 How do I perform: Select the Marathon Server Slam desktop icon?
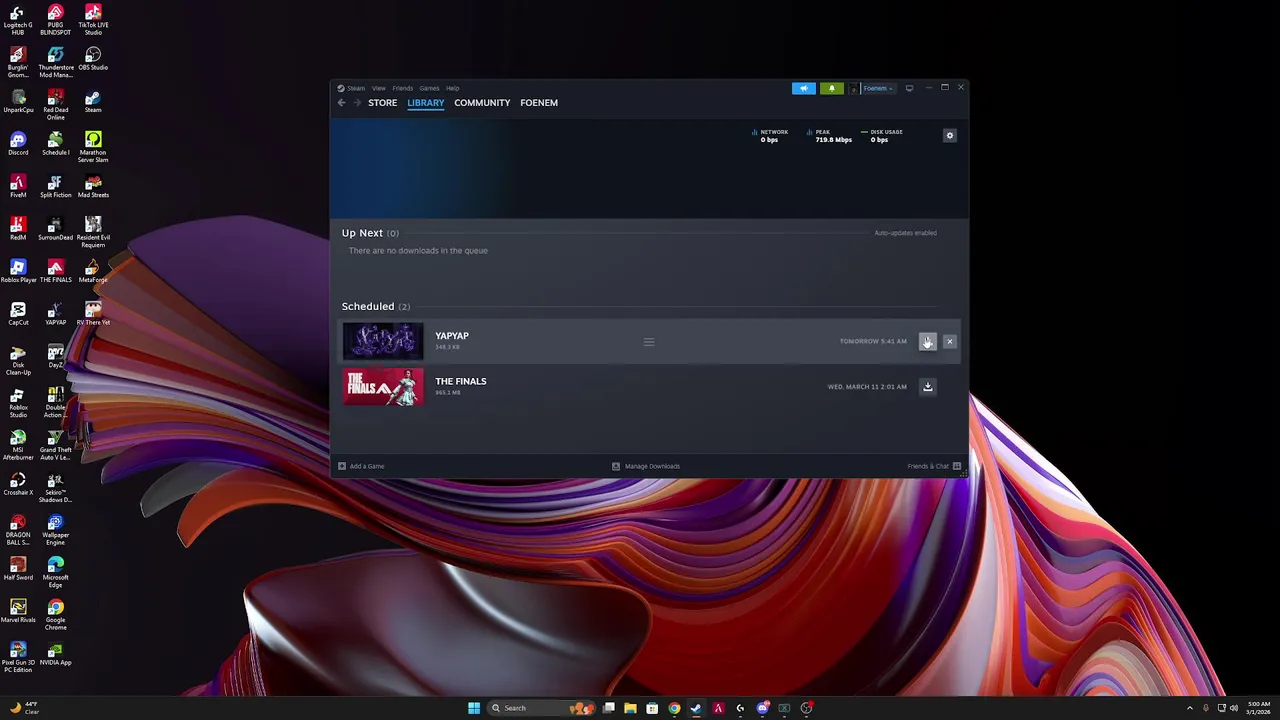93,148
